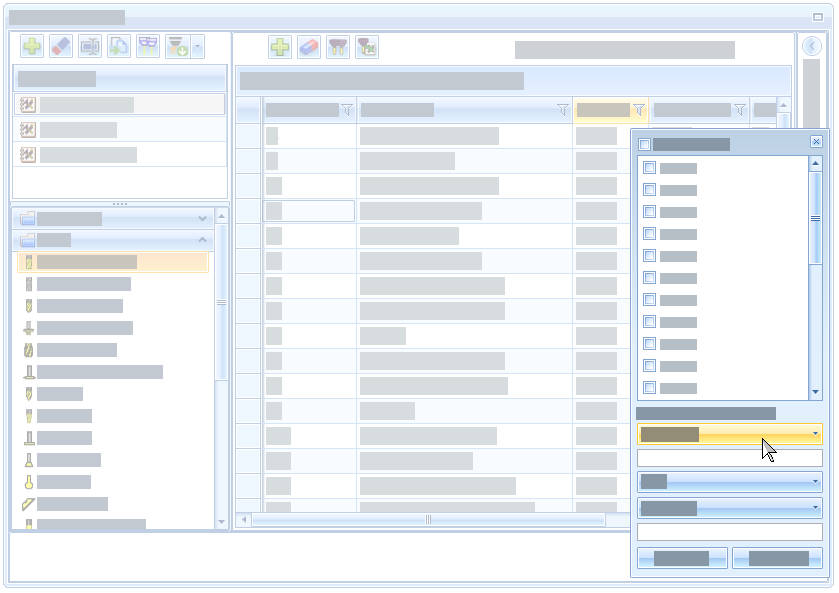Image resolution: width=839 pixels, height=593 pixels.
Task: Click the eraser icon in the left panel toolbar
Action: (x=61, y=47)
